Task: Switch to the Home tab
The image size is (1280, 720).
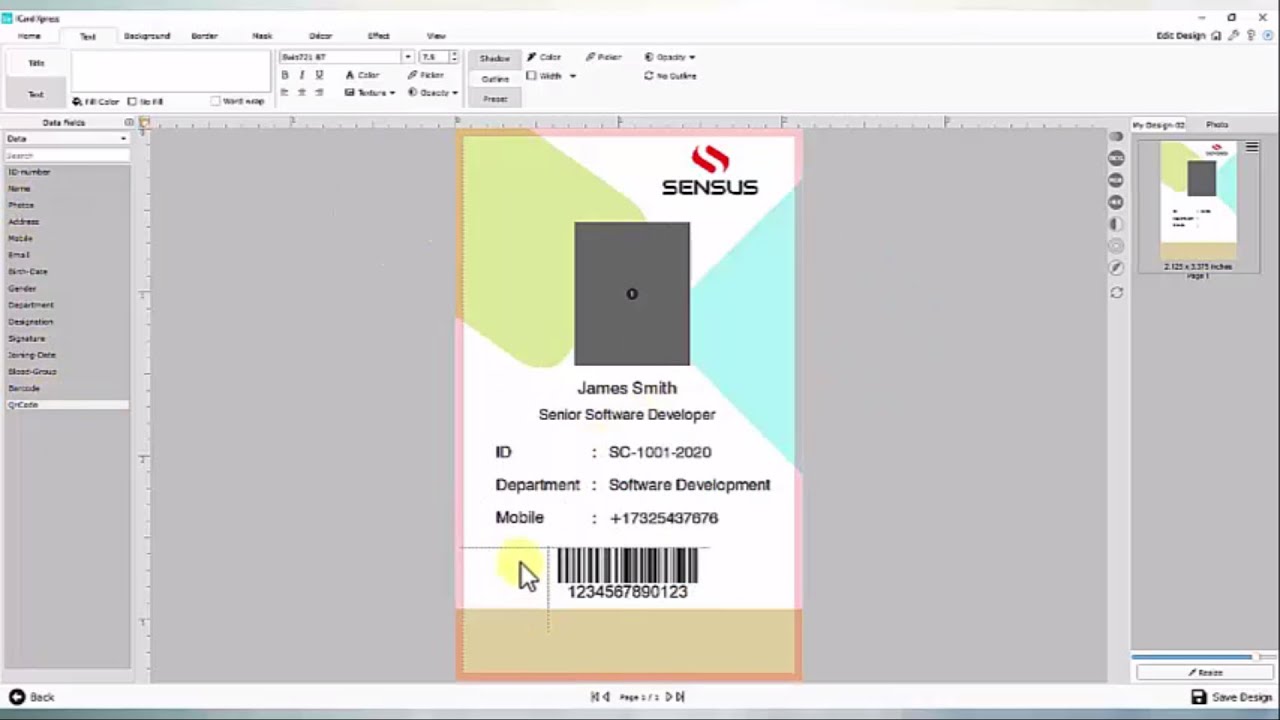Action: click(29, 36)
